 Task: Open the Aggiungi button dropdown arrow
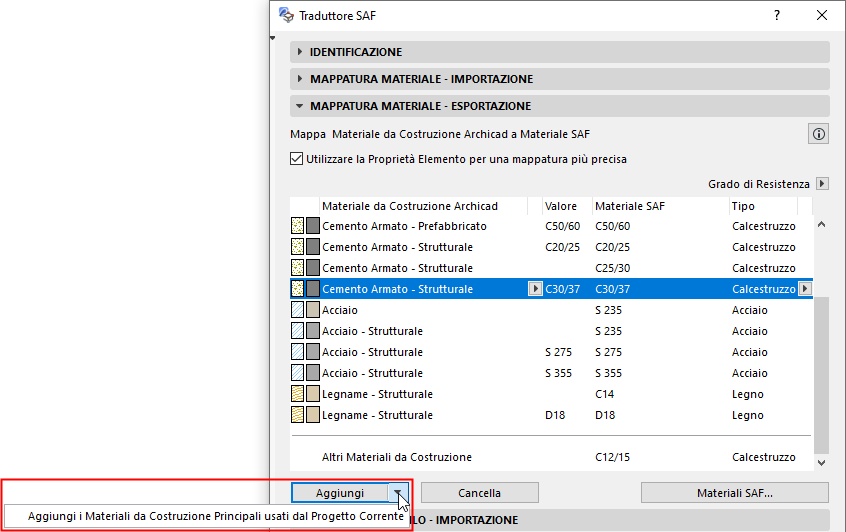398,493
